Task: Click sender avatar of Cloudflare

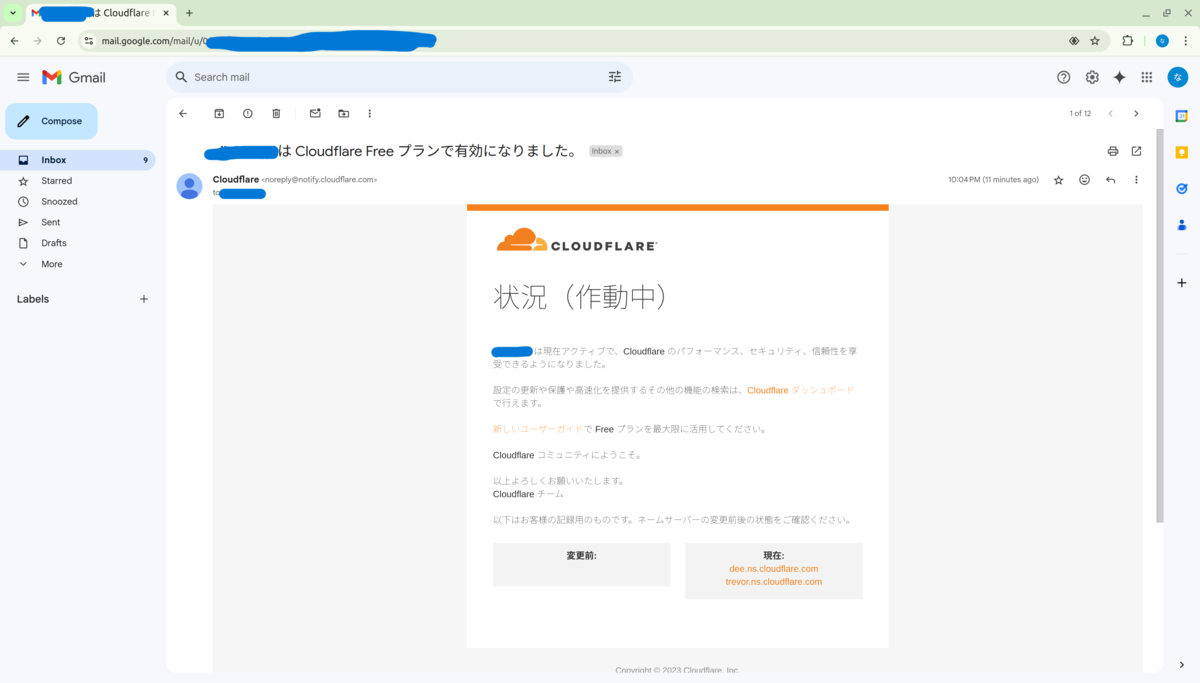Action: point(189,186)
